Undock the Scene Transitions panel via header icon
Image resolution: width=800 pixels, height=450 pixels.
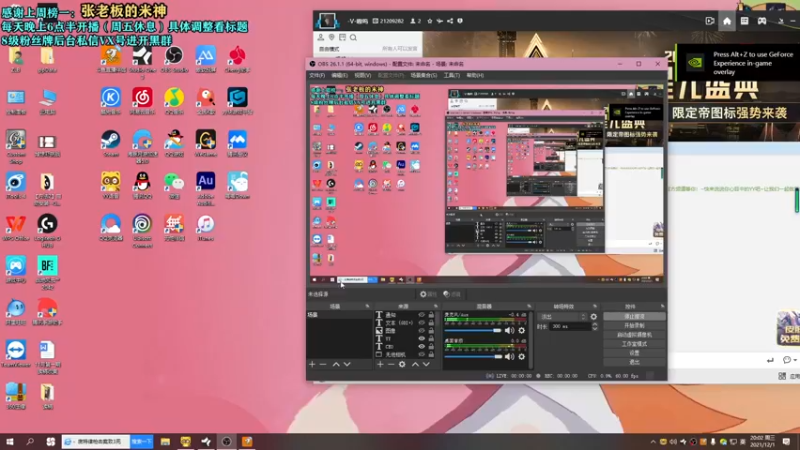click(594, 306)
